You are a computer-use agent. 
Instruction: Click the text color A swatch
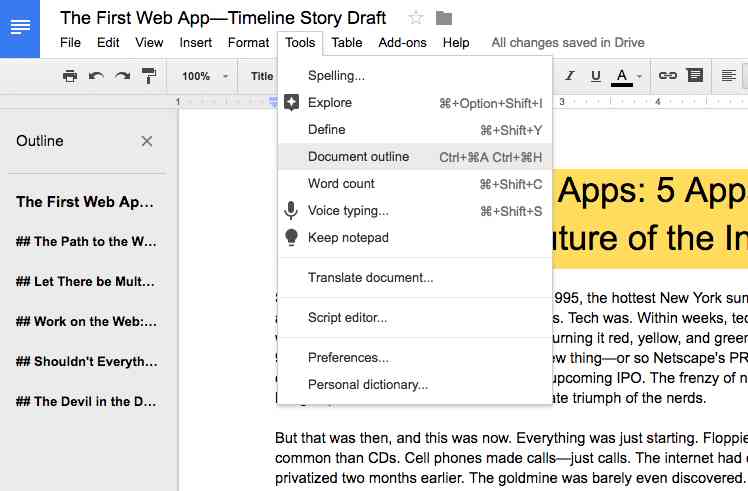[622, 77]
